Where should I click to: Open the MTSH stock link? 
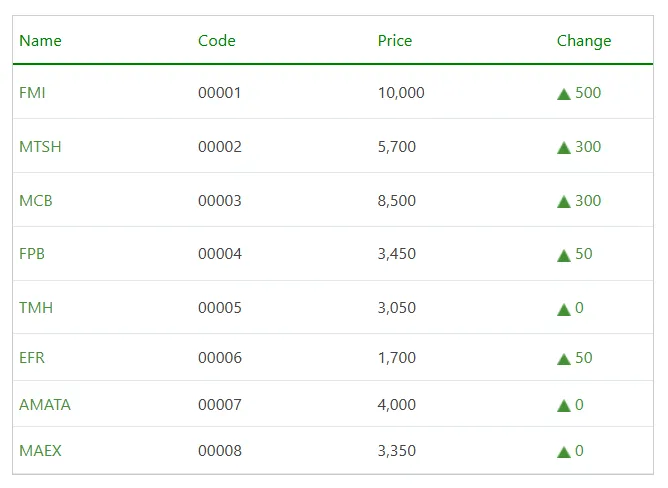(x=40, y=147)
